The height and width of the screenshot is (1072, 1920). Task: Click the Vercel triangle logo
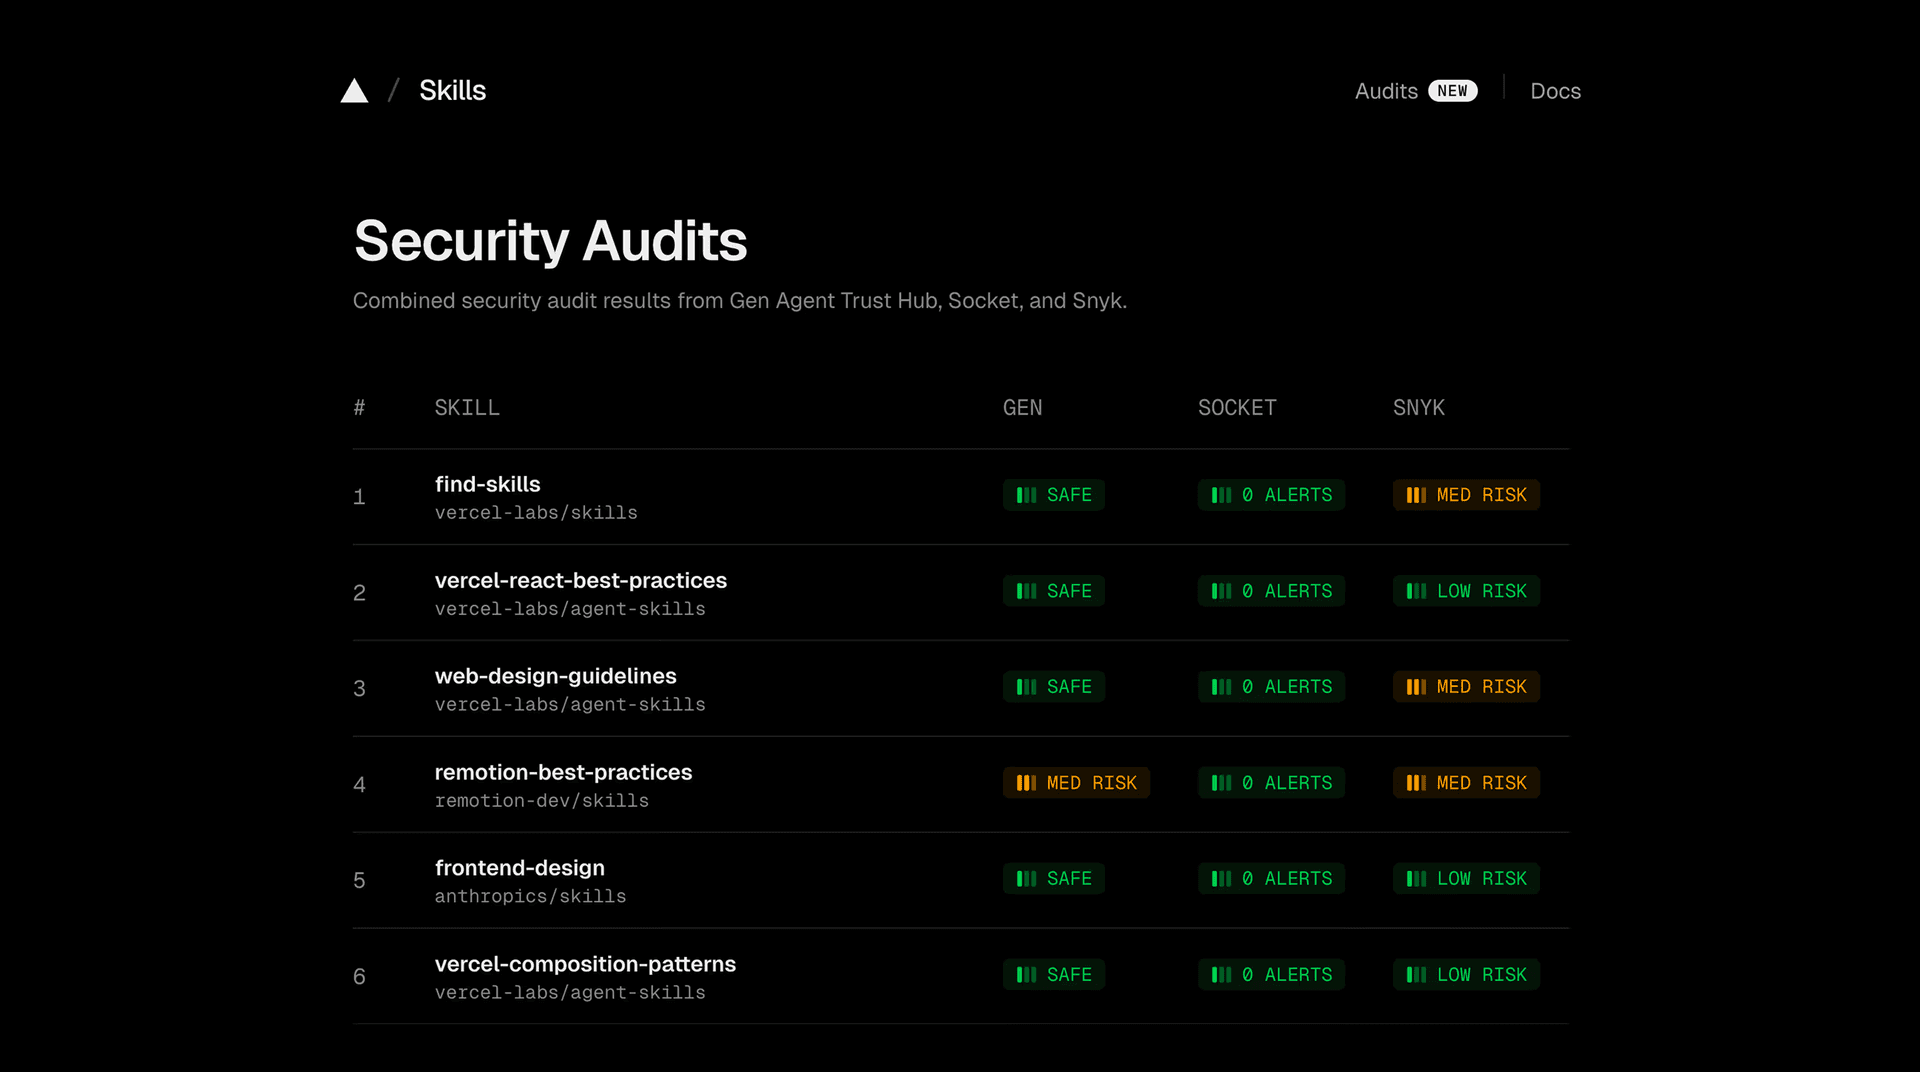pyautogui.click(x=354, y=91)
